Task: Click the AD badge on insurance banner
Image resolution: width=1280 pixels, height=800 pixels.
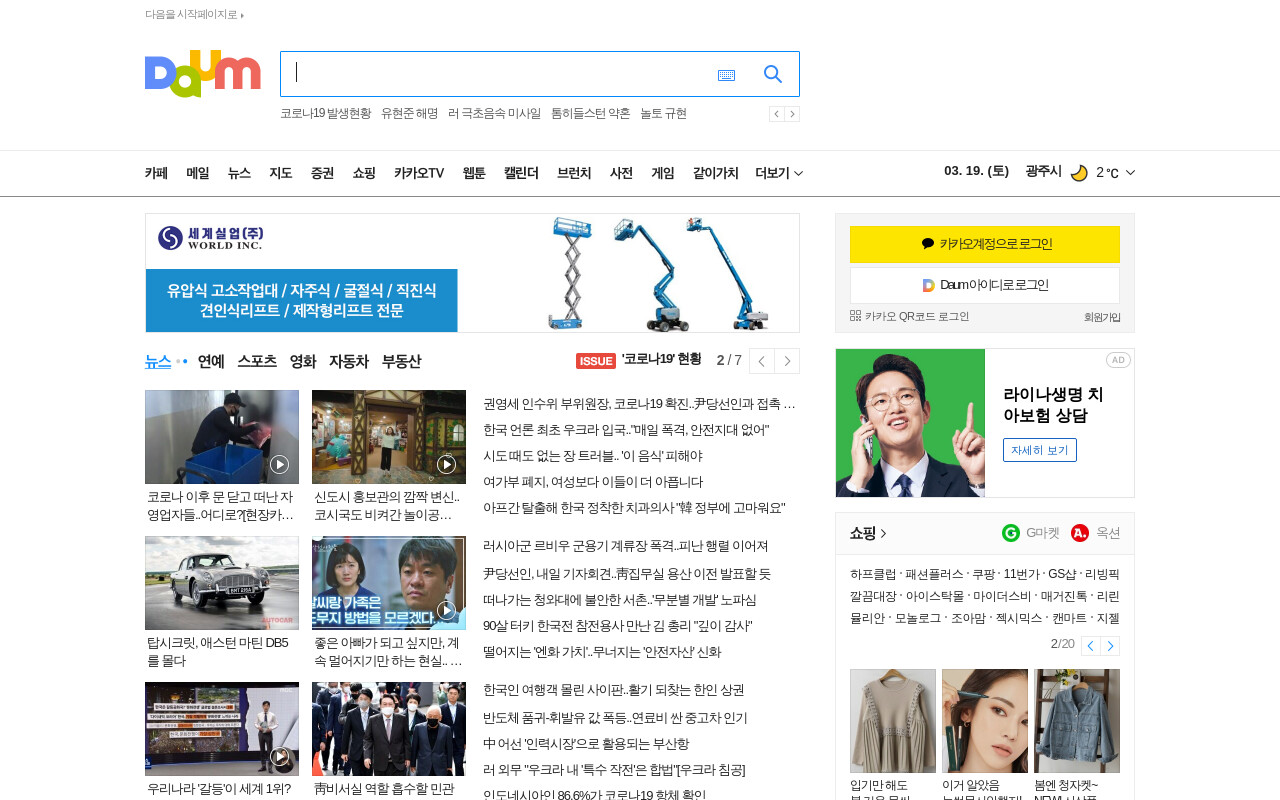Action: pyautogui.click(x=1118, y=360)
